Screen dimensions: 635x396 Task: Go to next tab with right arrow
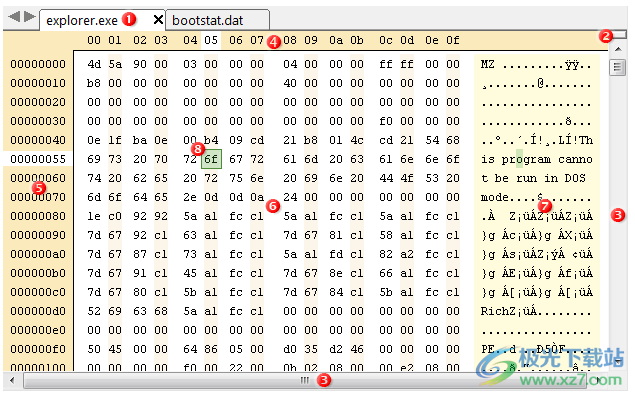tap(30, 17)
